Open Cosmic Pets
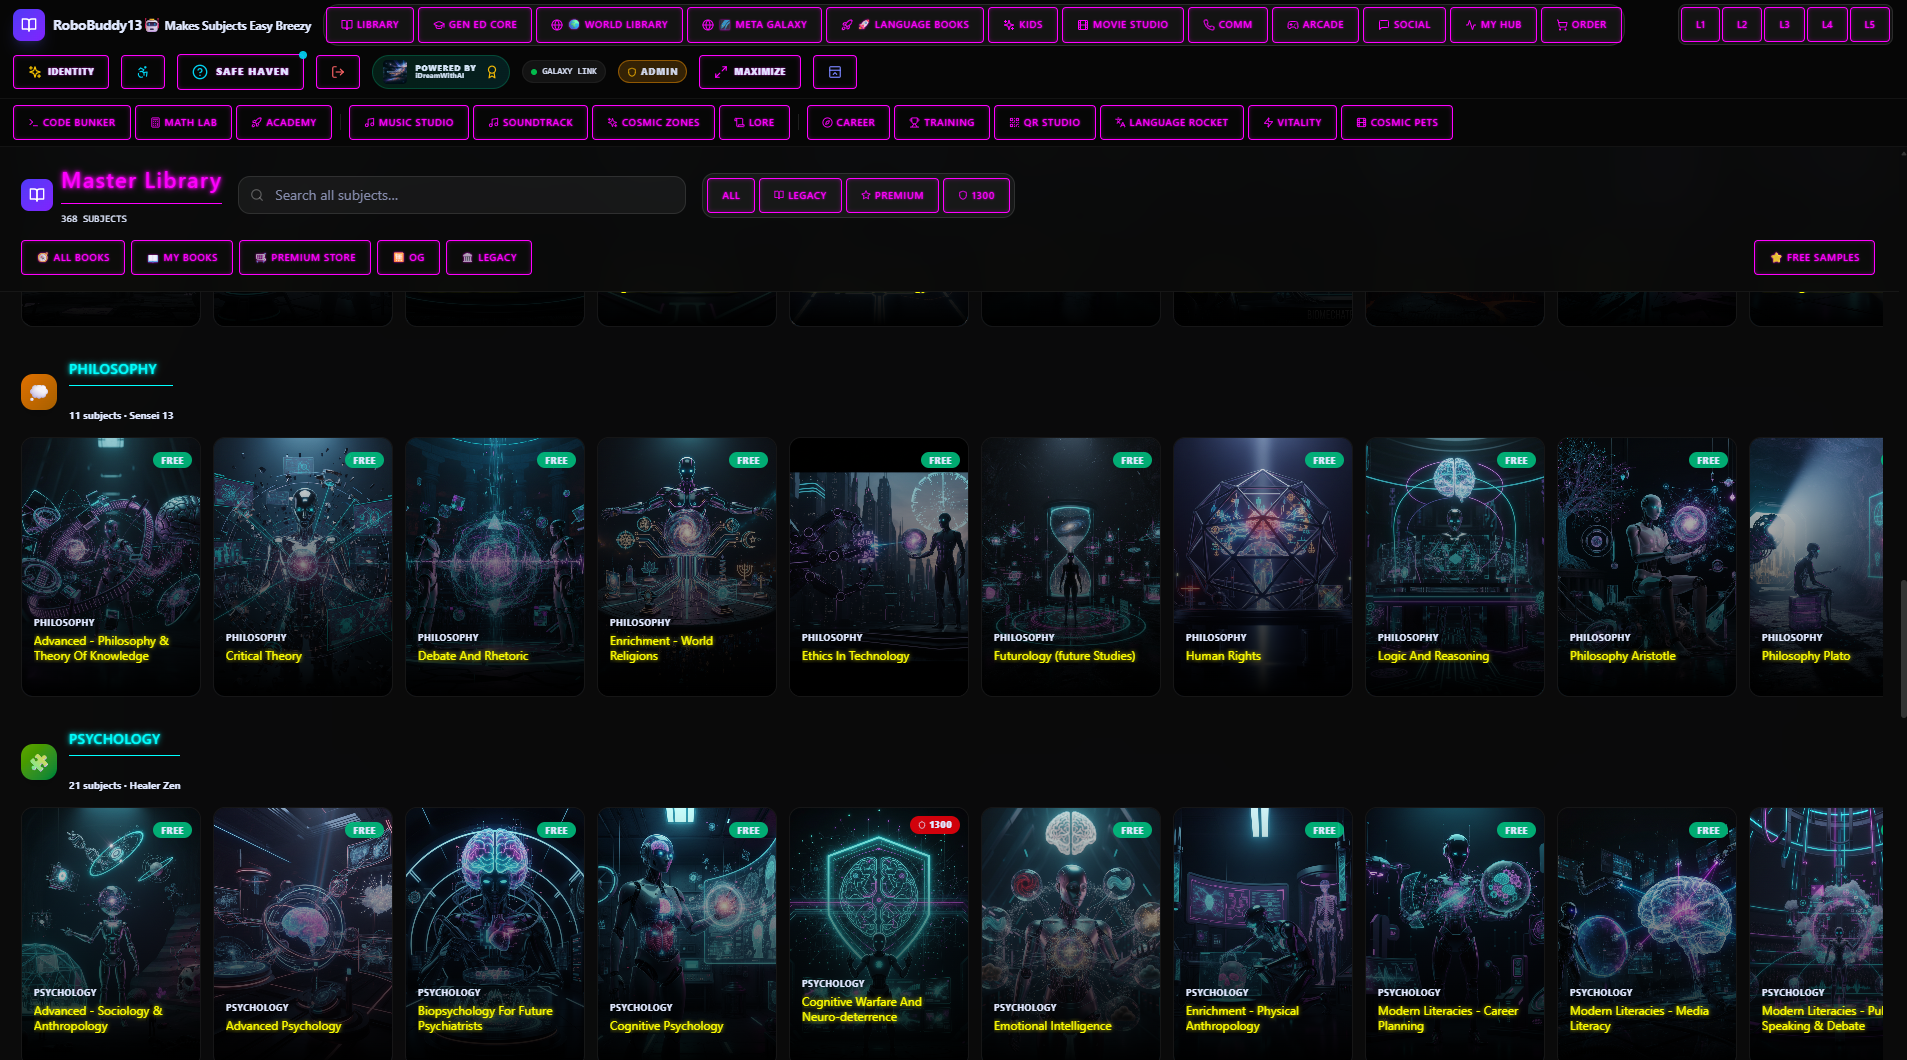This screenshot has height=1060, width=1907. [x=1397, y=123]
